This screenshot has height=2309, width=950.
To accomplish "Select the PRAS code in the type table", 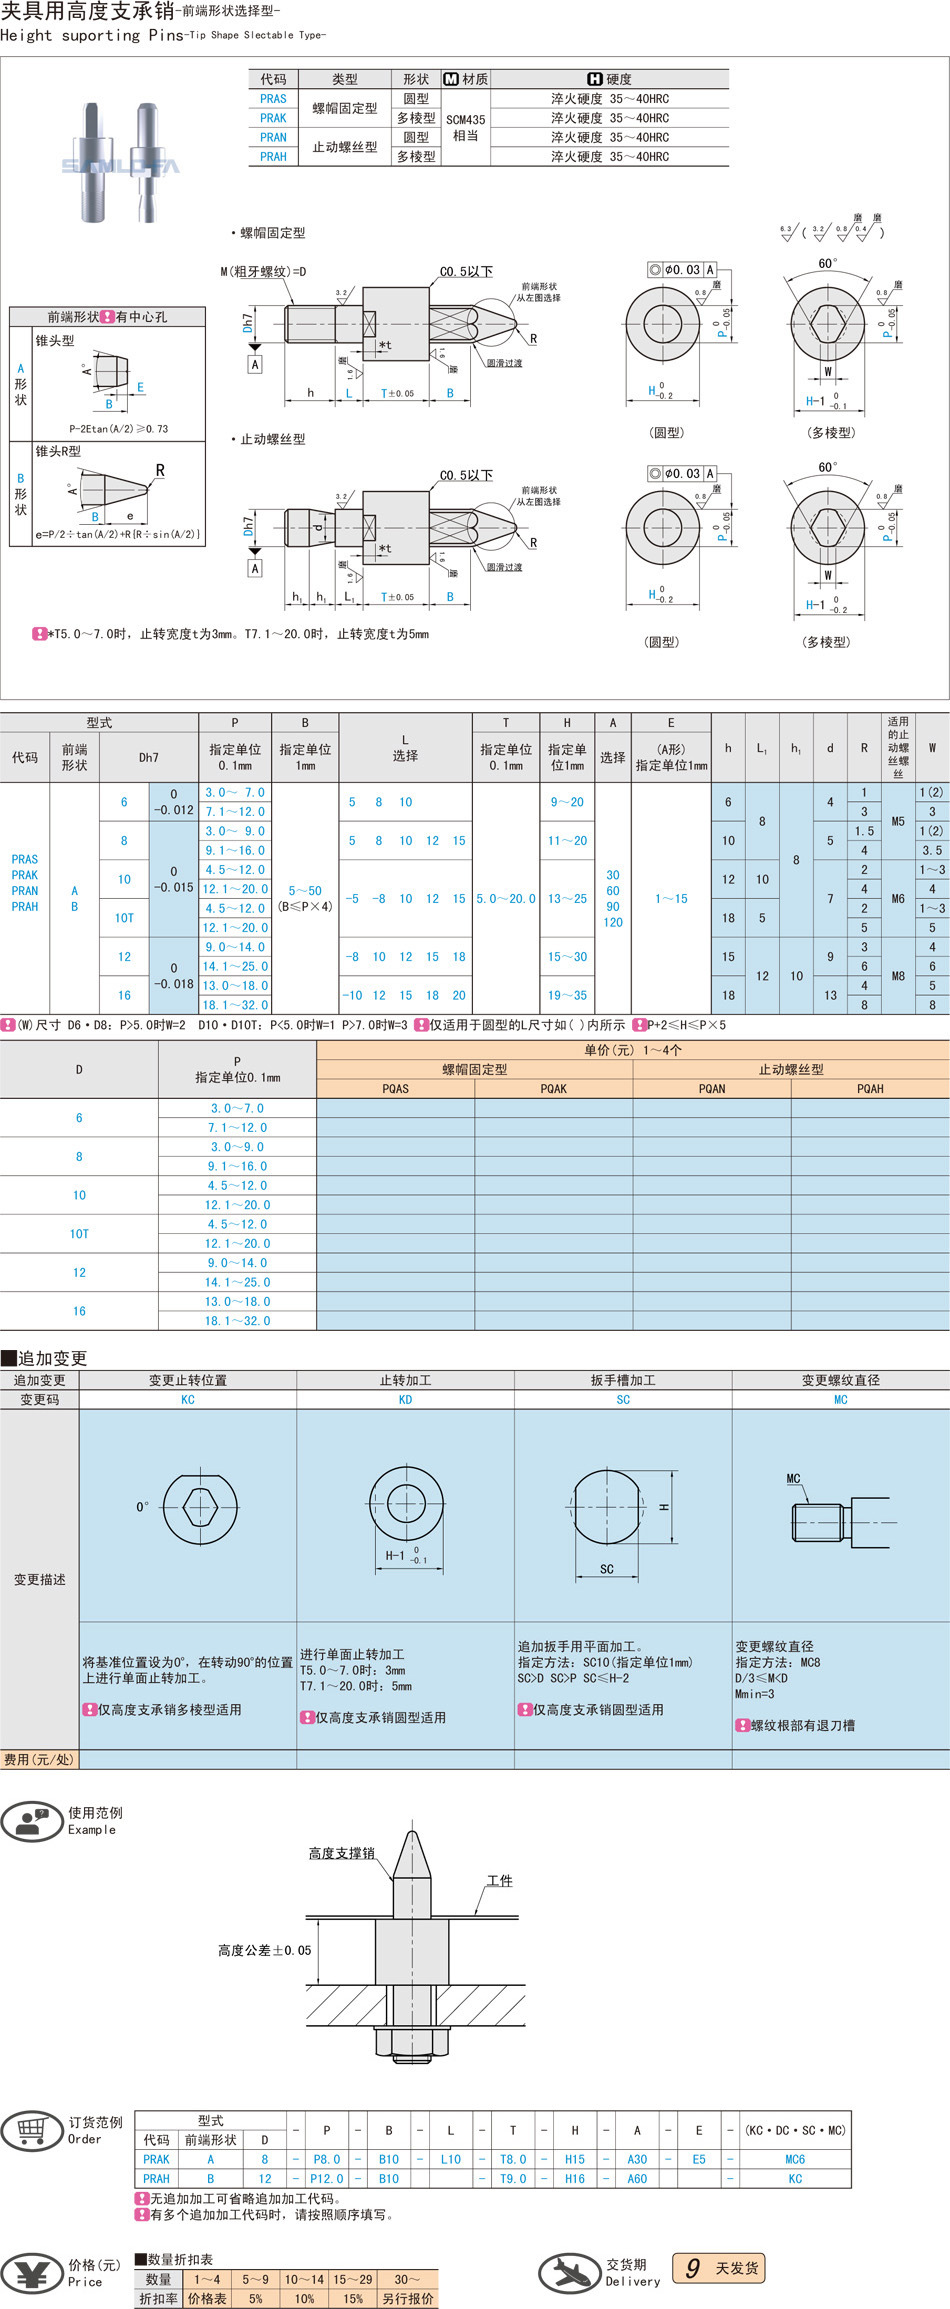I will coord(273,99).
